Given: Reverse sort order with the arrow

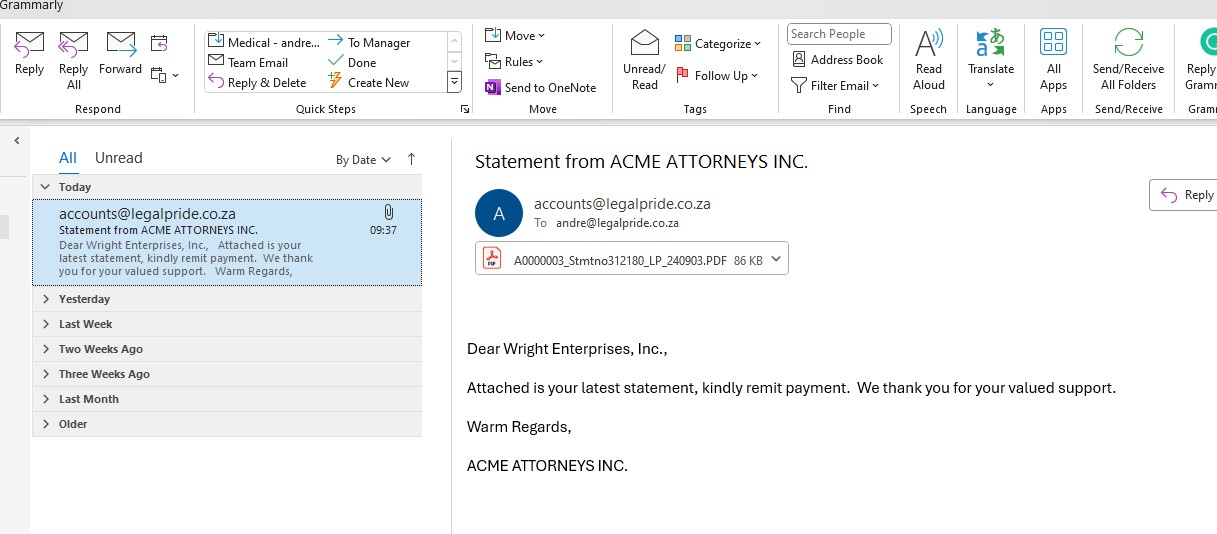Looking at the screenshot, I should 411,160.
